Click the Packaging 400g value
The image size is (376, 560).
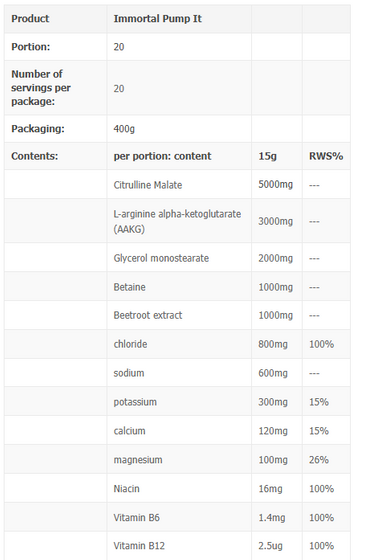[x=124, y=129]
